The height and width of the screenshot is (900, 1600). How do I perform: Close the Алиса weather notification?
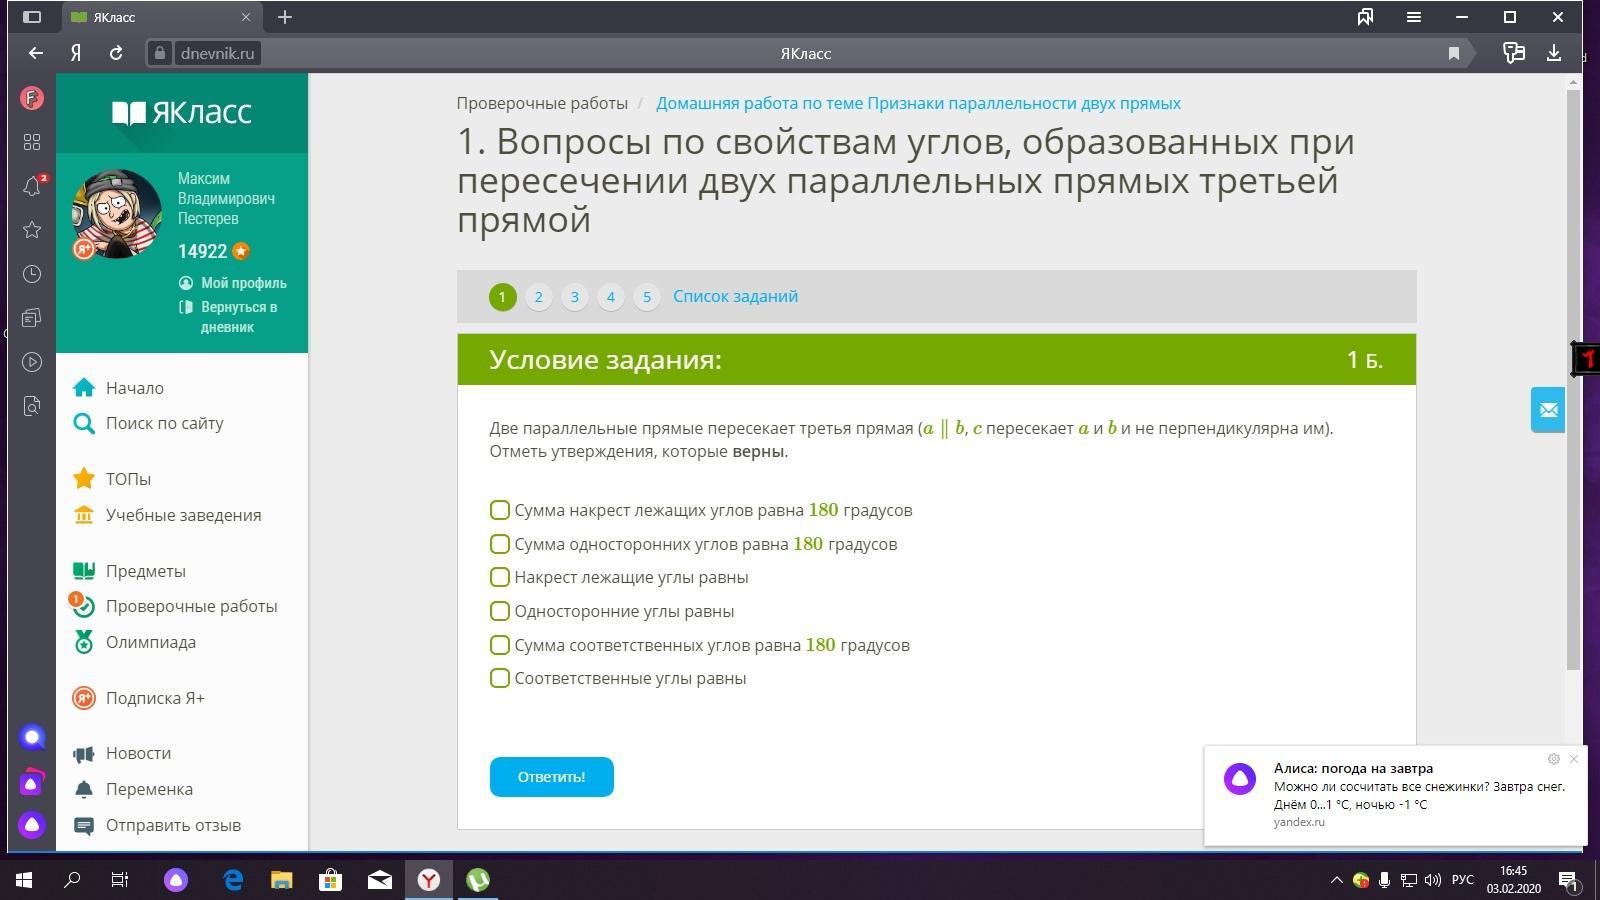tap(1574, 759)
